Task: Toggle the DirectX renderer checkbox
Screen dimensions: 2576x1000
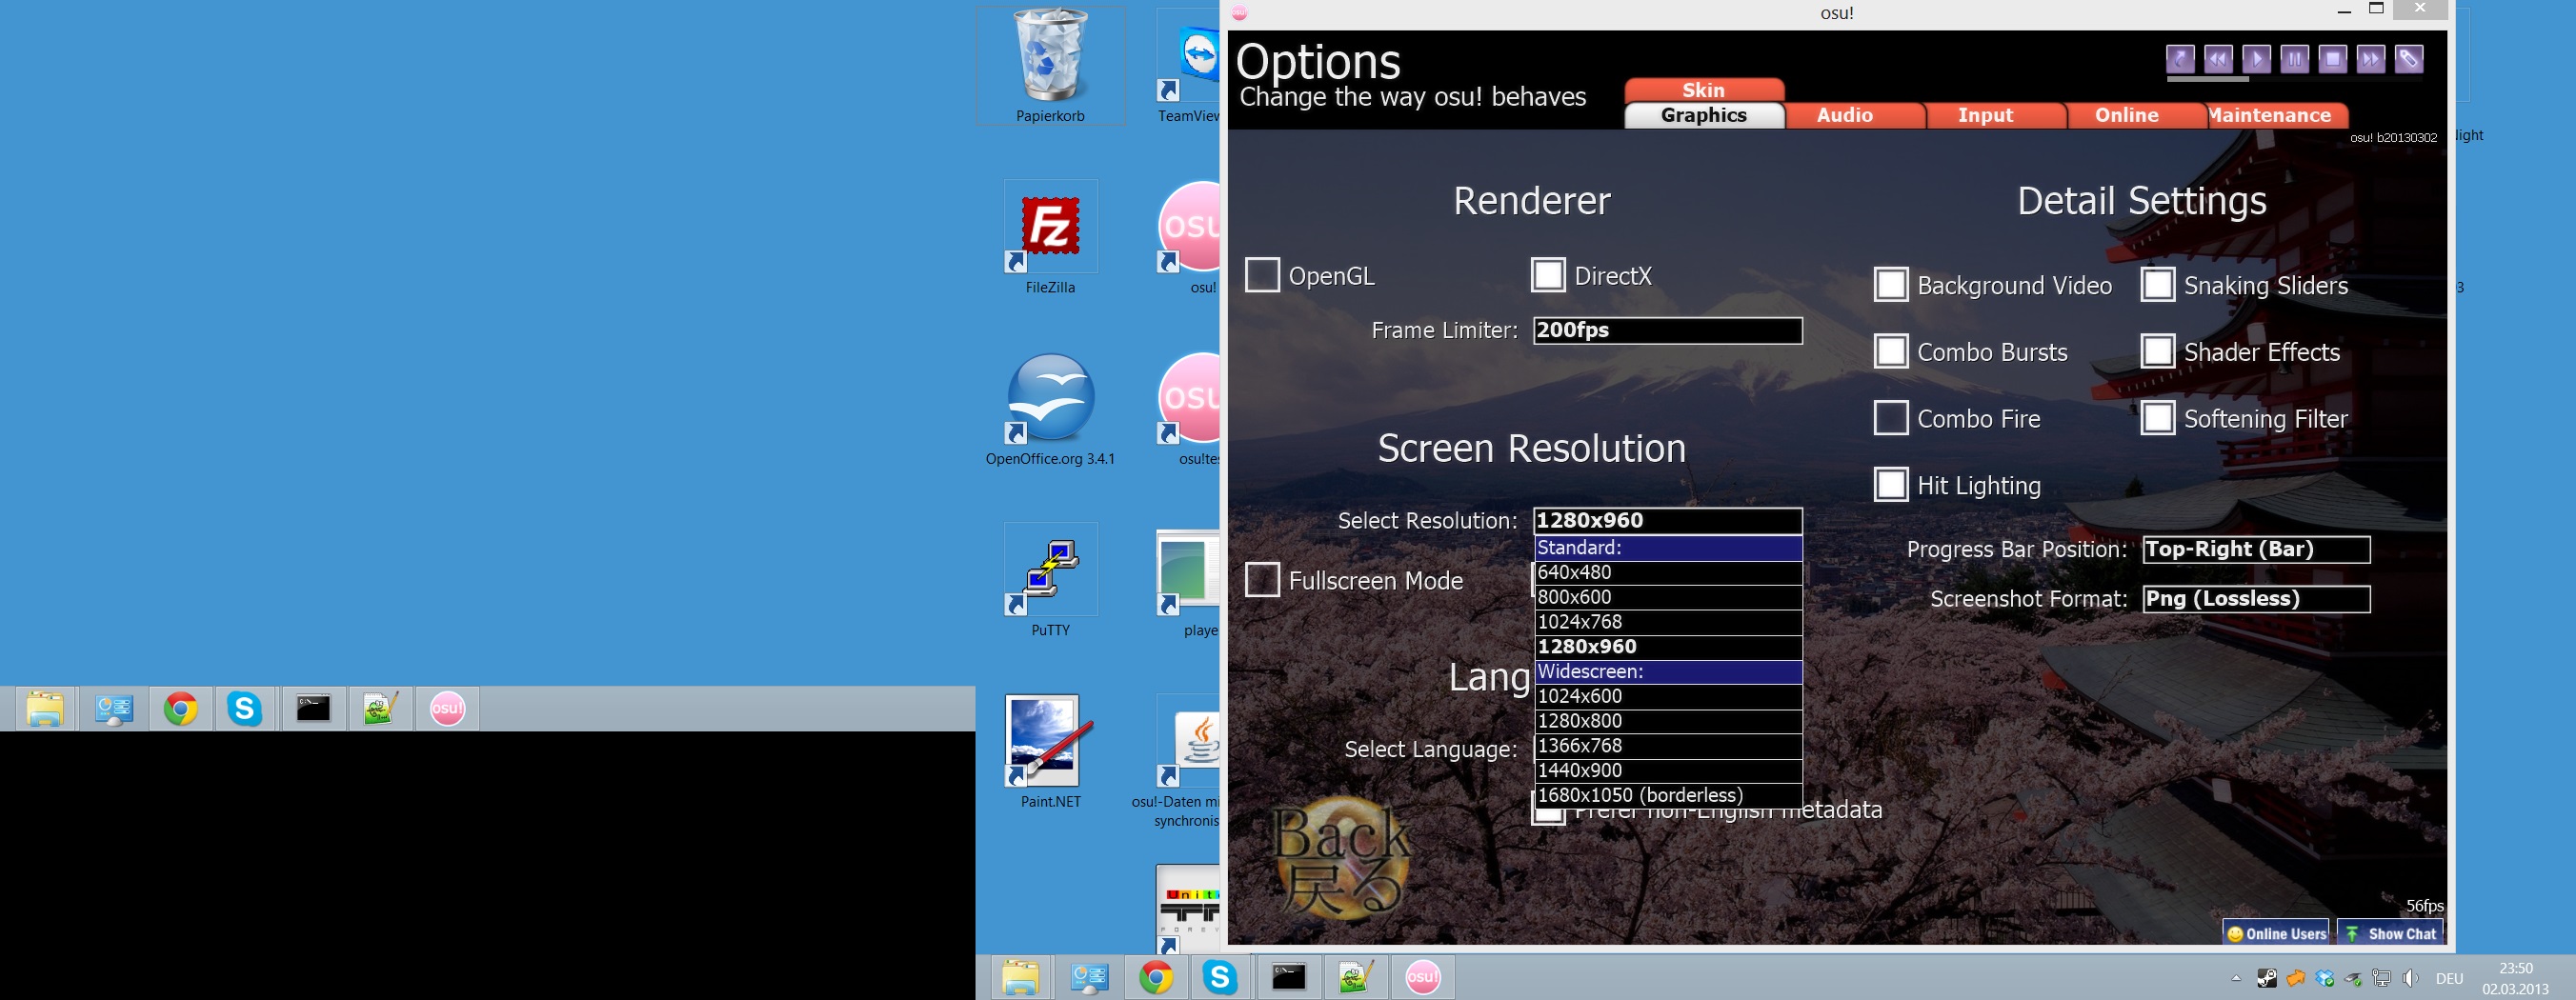Action: pos(1548,275)
